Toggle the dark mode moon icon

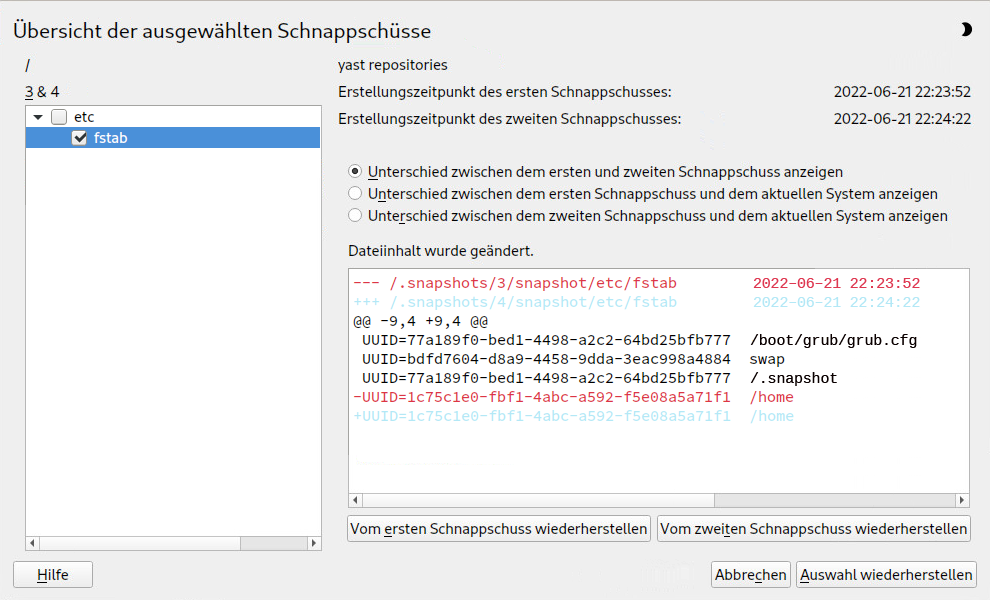tap(966, 30)
